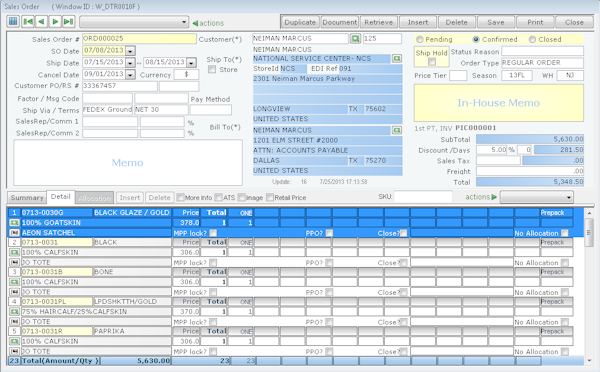The width and height of the screenshot is (600, 372).
Task: Toggle No Allocation on AEON SATCHEL line
Action: 565,233
